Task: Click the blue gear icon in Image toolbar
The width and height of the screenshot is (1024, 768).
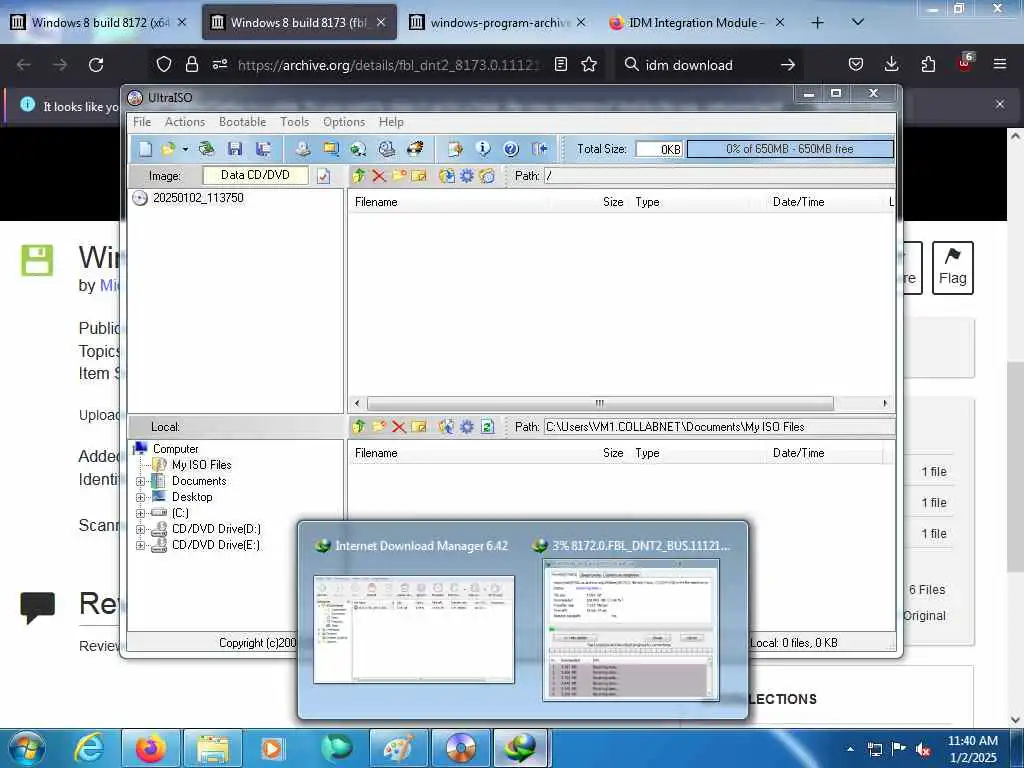Action: click(467, 176)
